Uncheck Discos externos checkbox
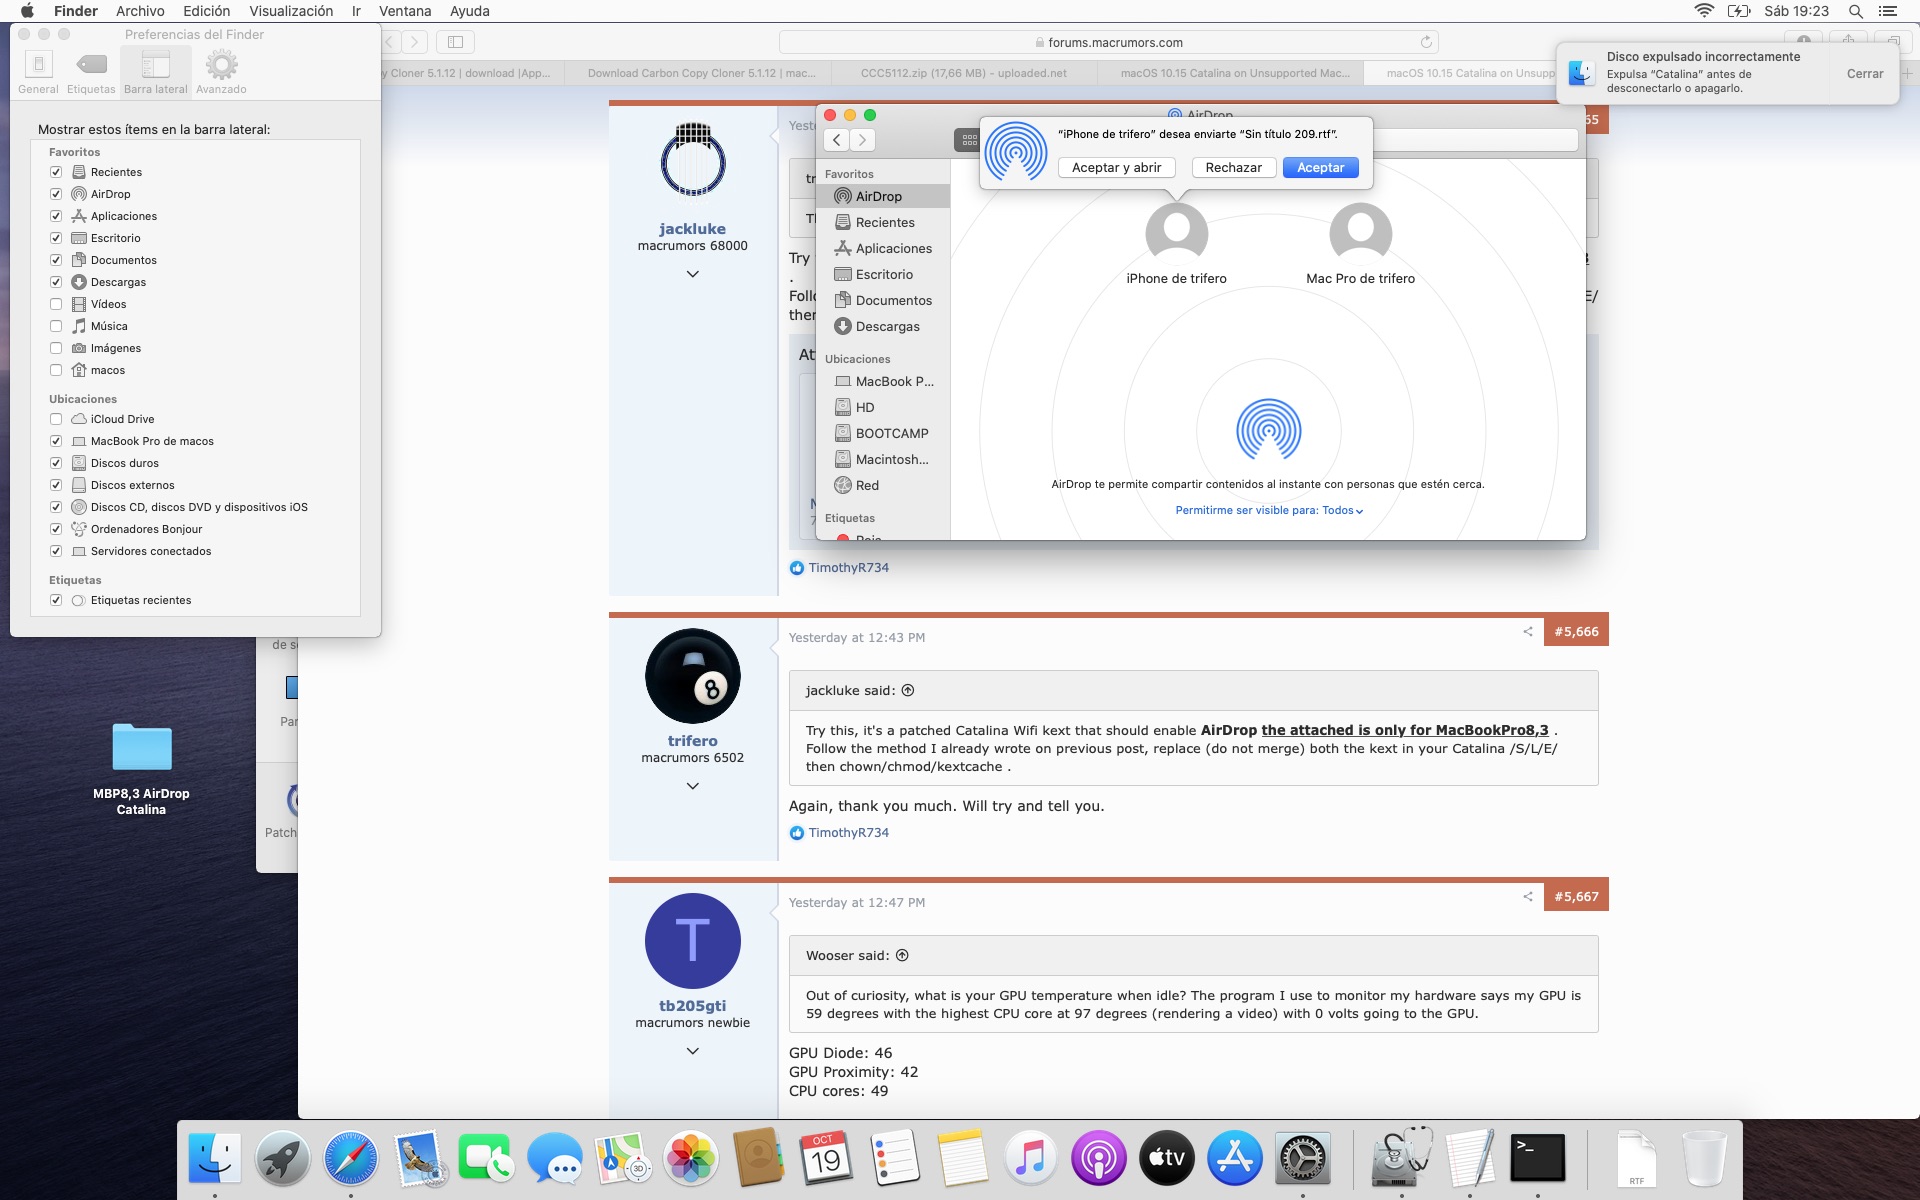The width and height of the screenshot is (1920, 1200). pos(56,485)
